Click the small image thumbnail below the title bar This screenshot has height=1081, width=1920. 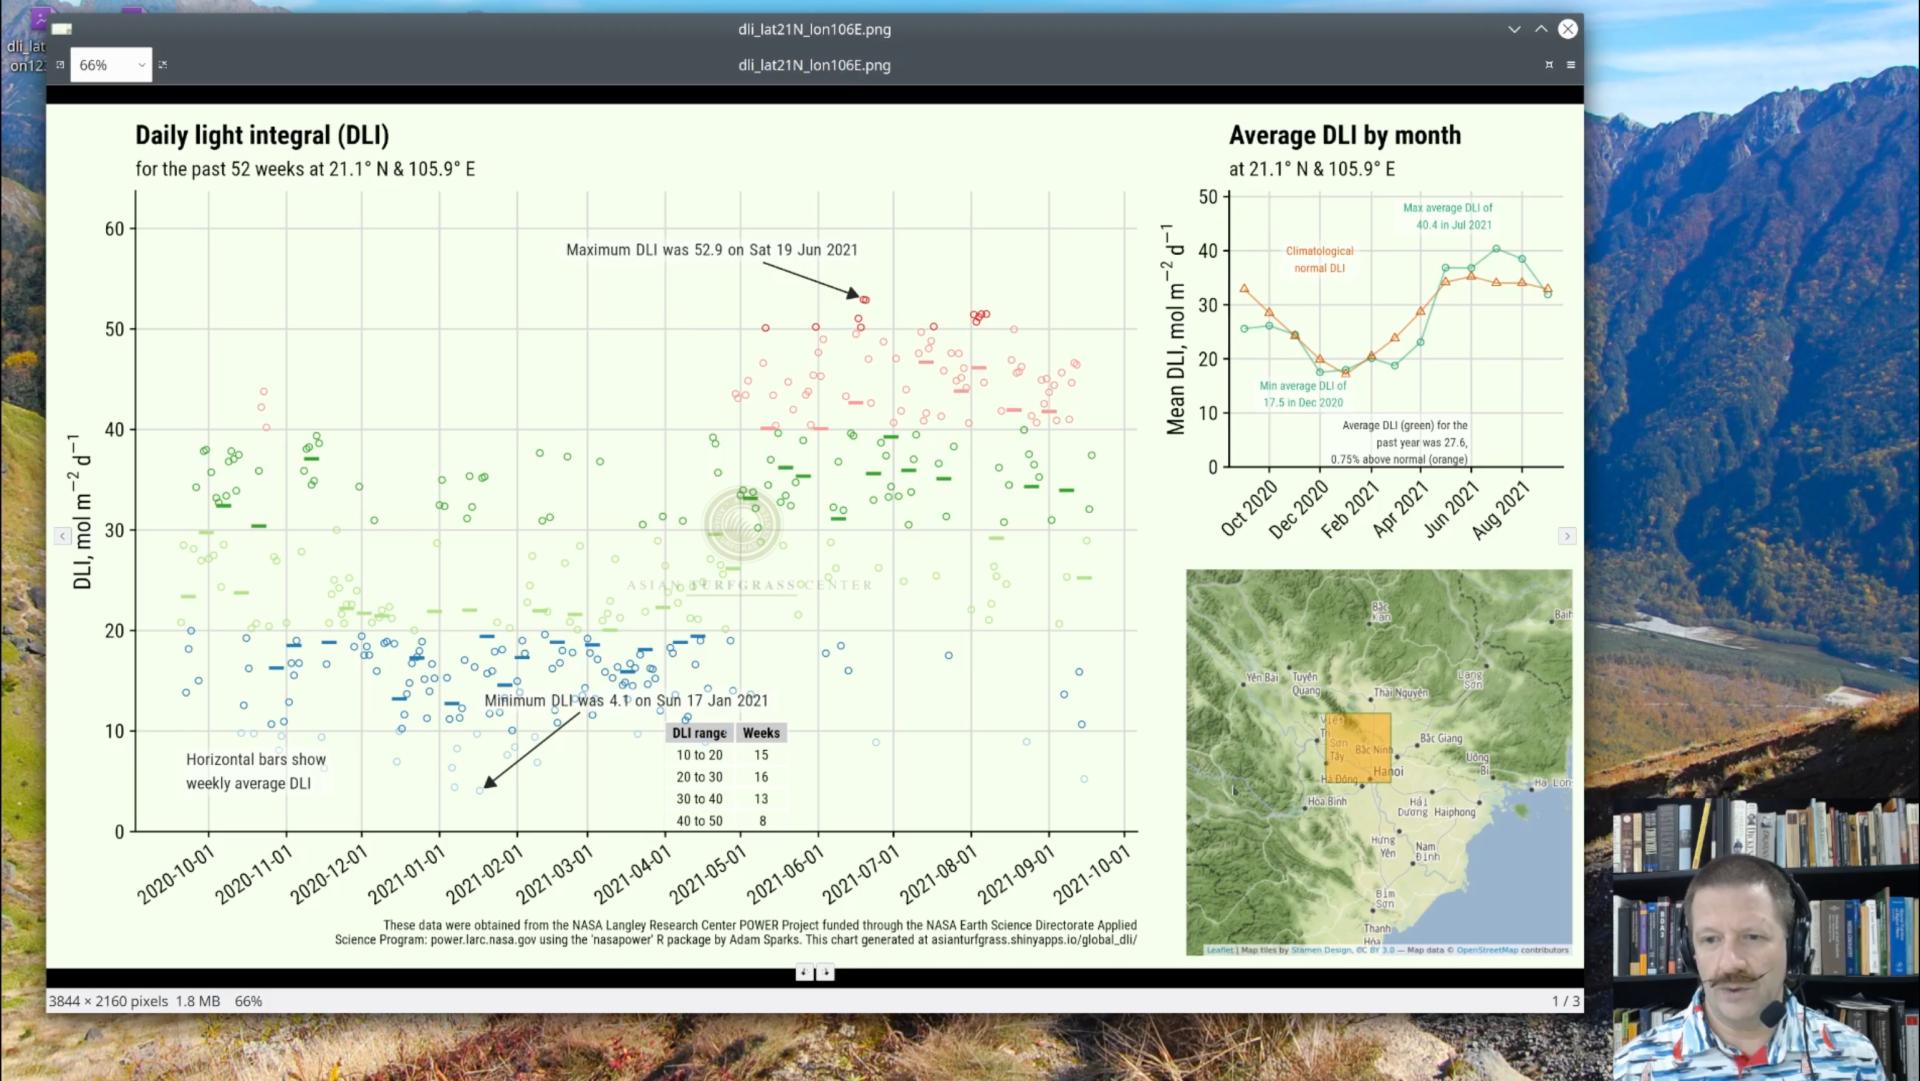[x=62, y=29]
